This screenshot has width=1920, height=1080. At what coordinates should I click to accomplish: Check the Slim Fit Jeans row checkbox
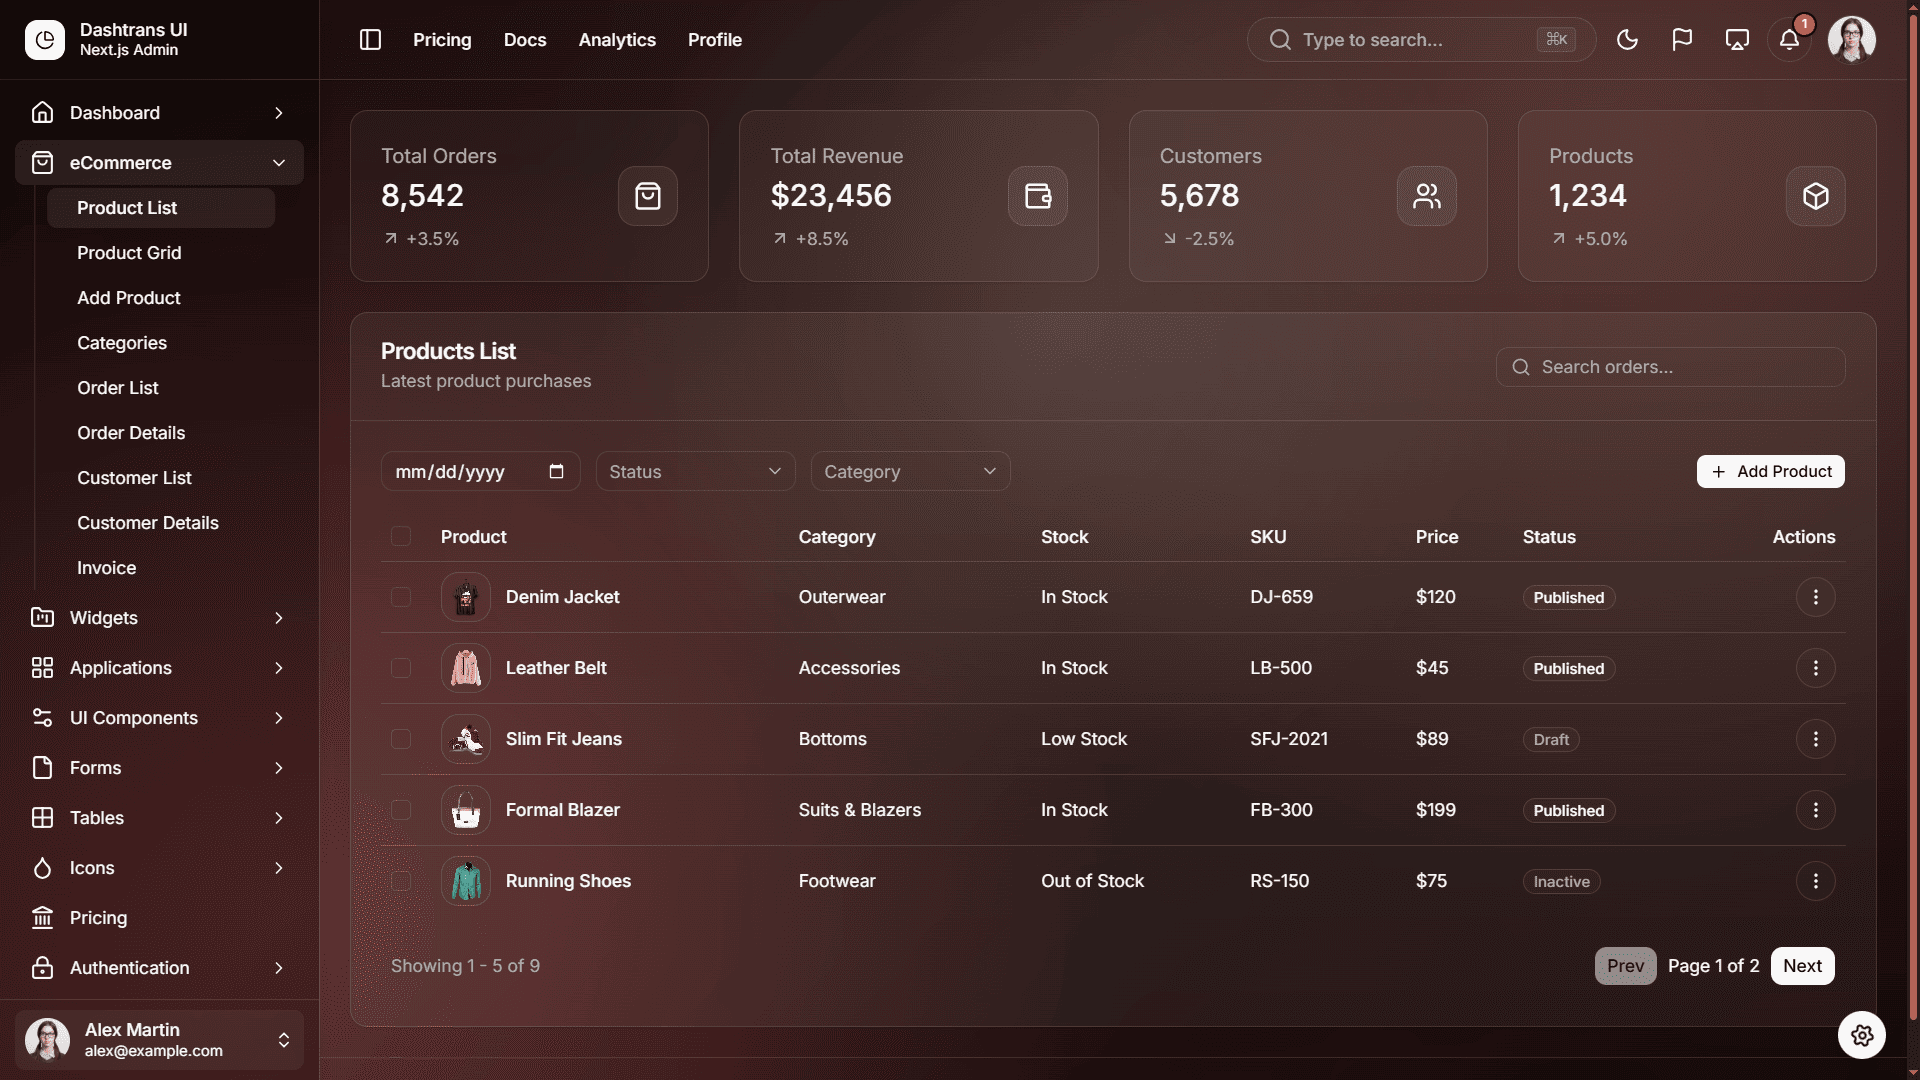(x=401, y=739)
